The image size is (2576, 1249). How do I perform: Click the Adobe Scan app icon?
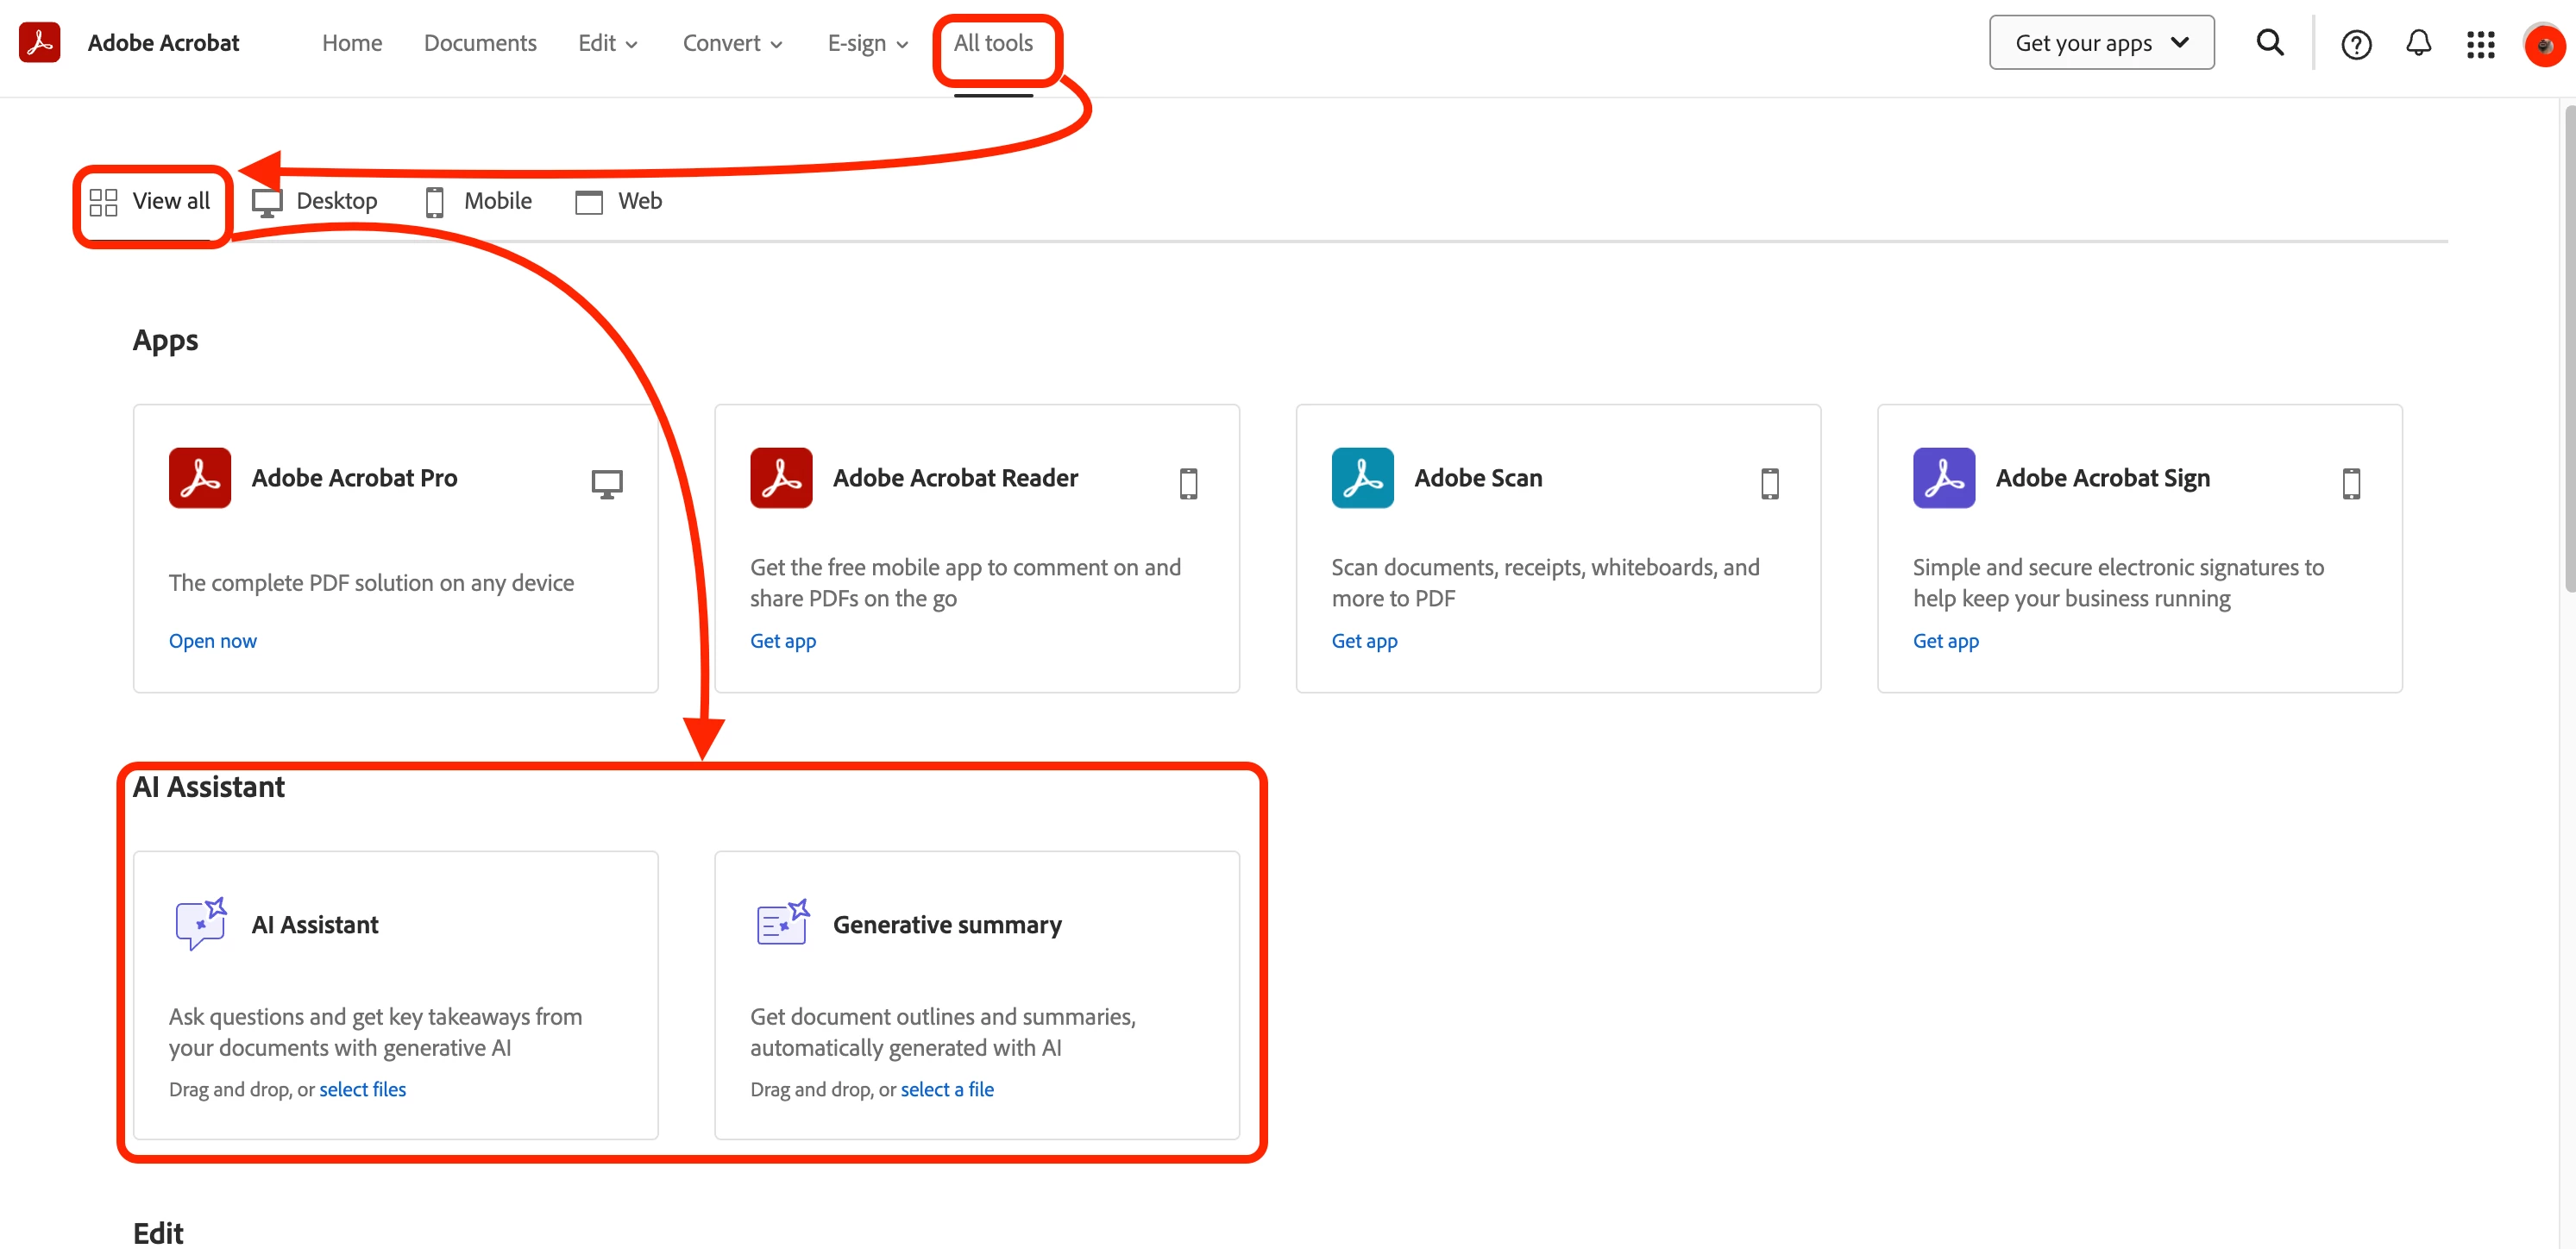click(x=1362, y=478)
